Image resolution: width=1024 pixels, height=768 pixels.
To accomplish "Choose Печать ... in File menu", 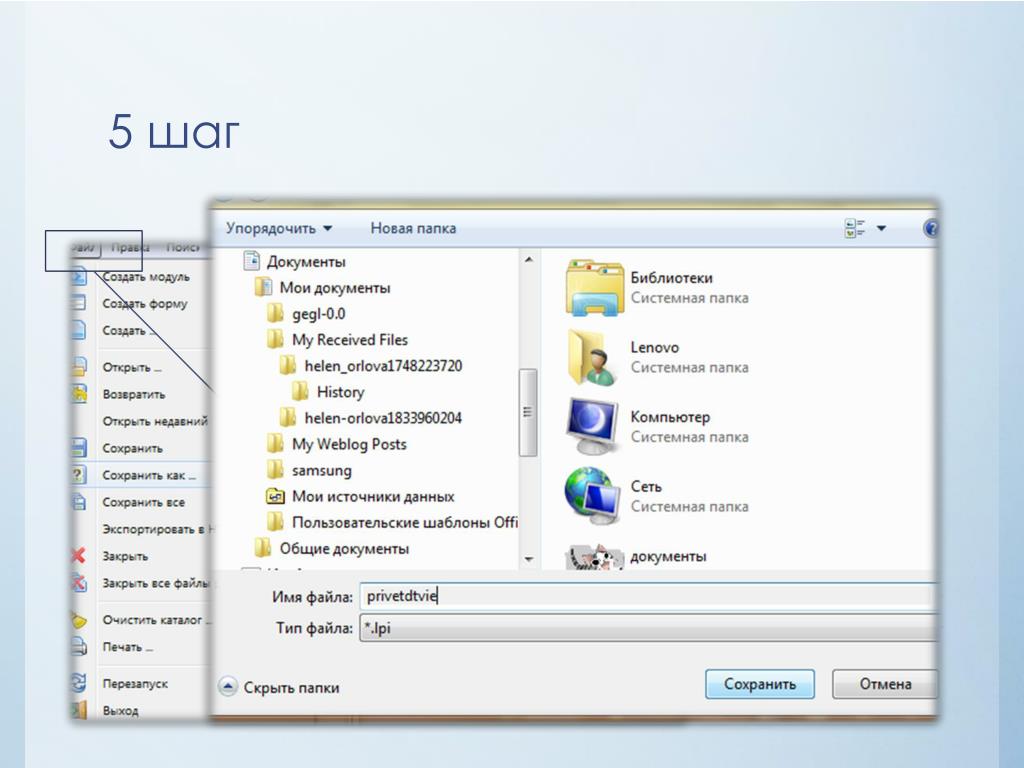I will (x=127, y=647).
